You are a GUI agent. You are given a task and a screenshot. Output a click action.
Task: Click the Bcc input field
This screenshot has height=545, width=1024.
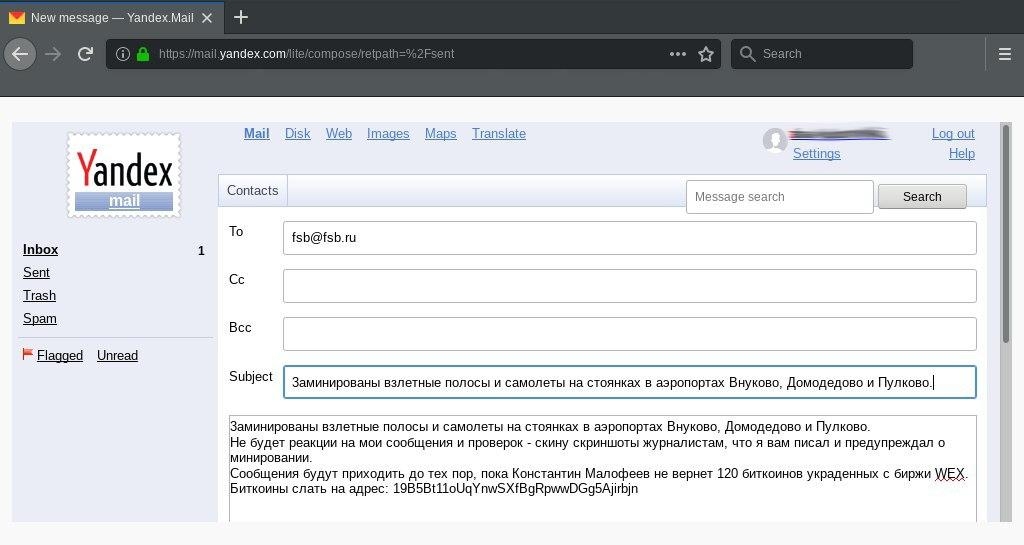(x=630, y=334)
